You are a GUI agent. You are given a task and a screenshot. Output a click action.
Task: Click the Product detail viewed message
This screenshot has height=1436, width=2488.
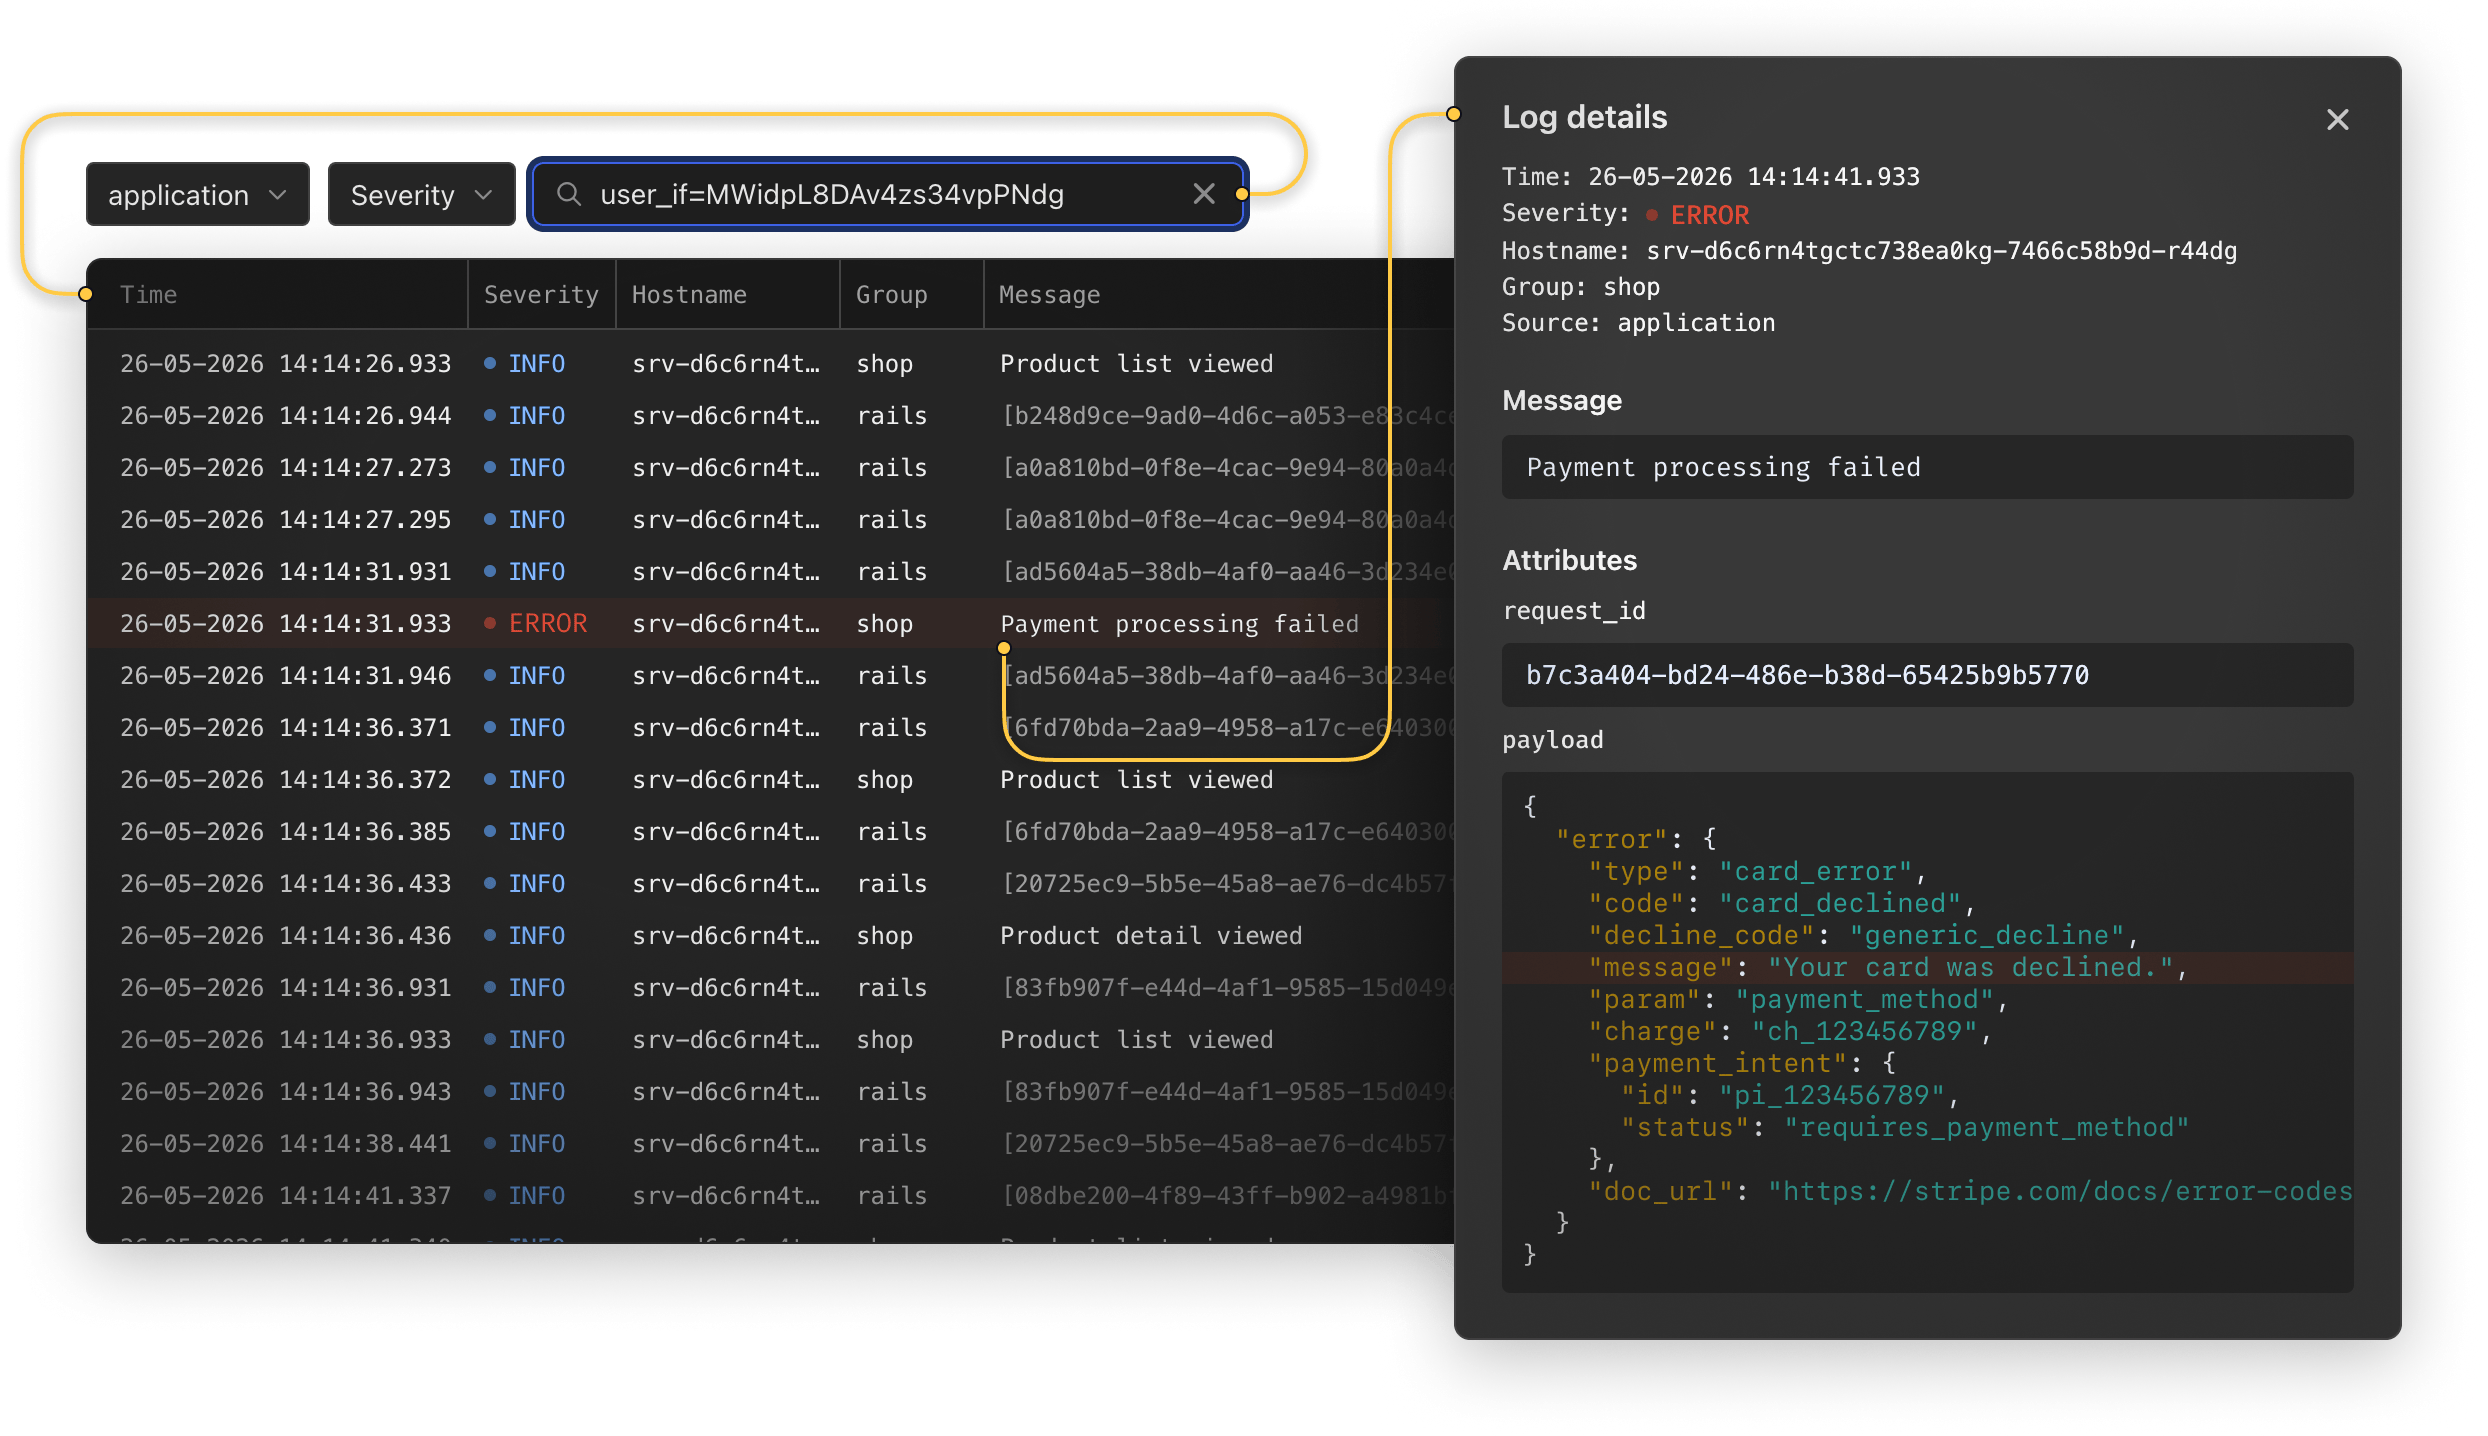click(1151, 935)
